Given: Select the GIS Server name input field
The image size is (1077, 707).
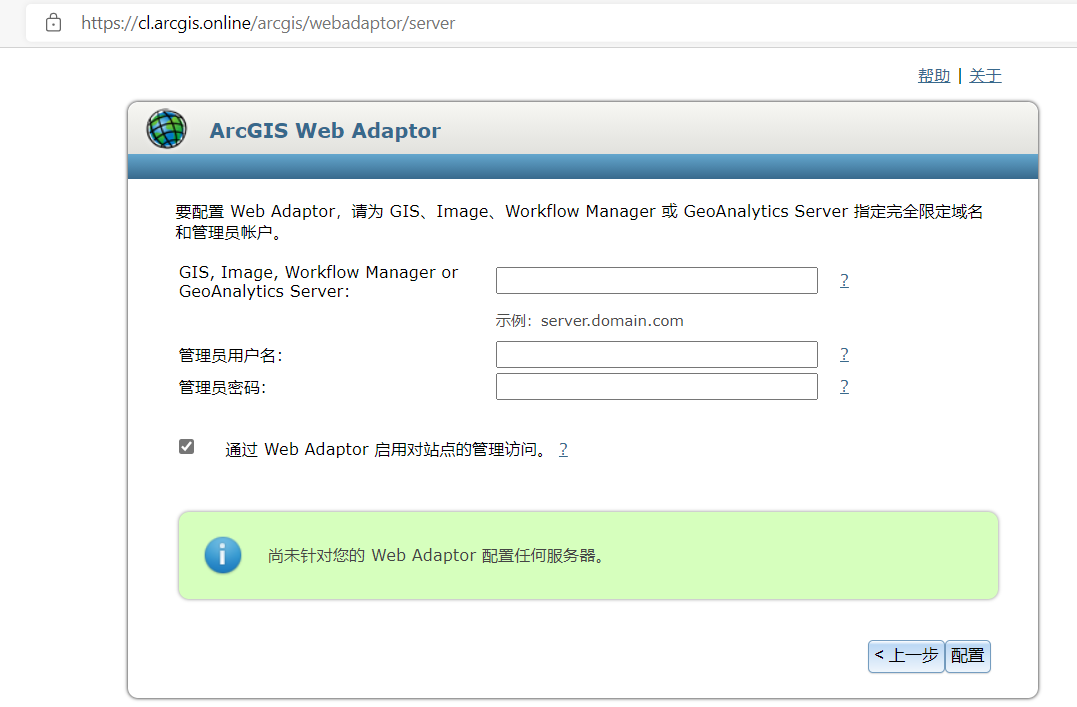Looking at the screenshot, I should pyautogui.click(x=656, y=280).
